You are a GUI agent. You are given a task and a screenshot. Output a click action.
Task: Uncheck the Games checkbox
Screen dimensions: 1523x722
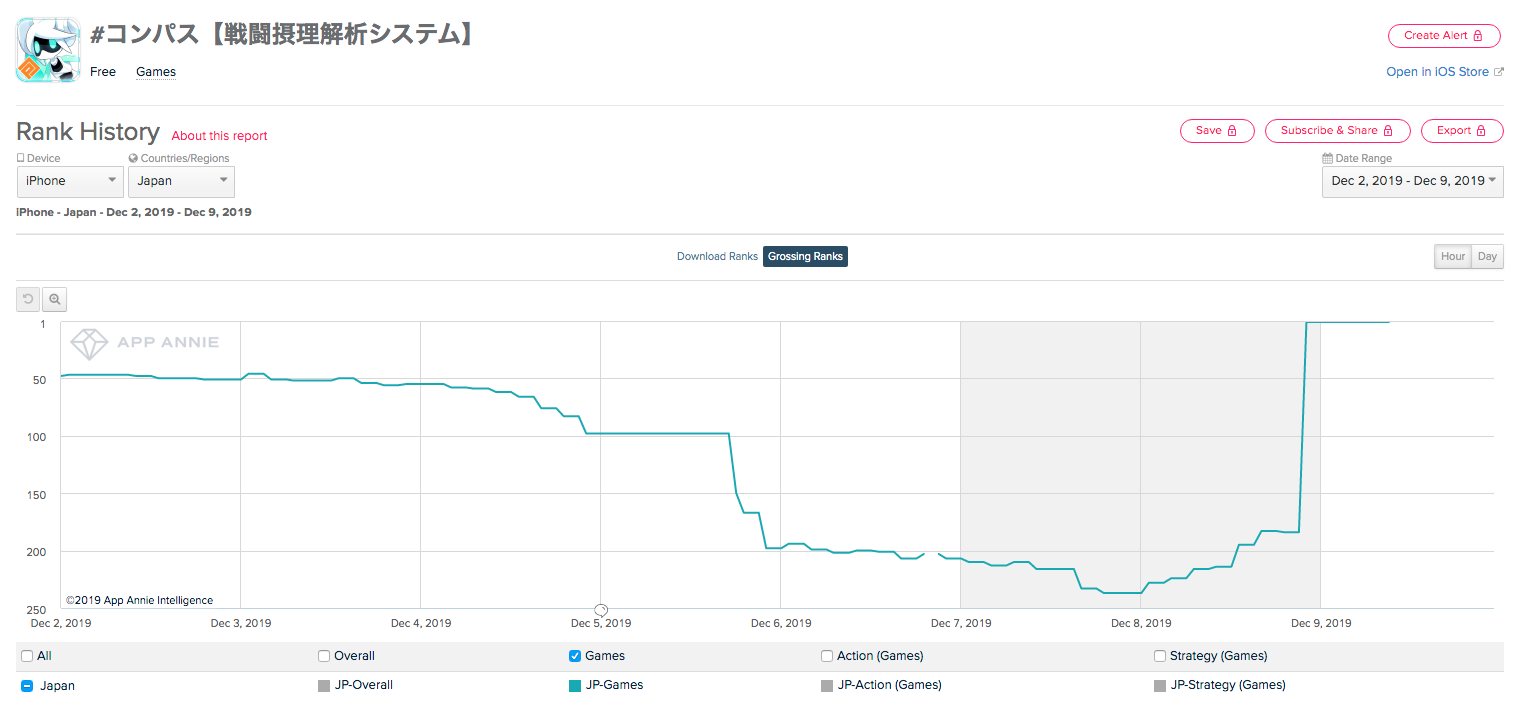(x=575, y=656)
